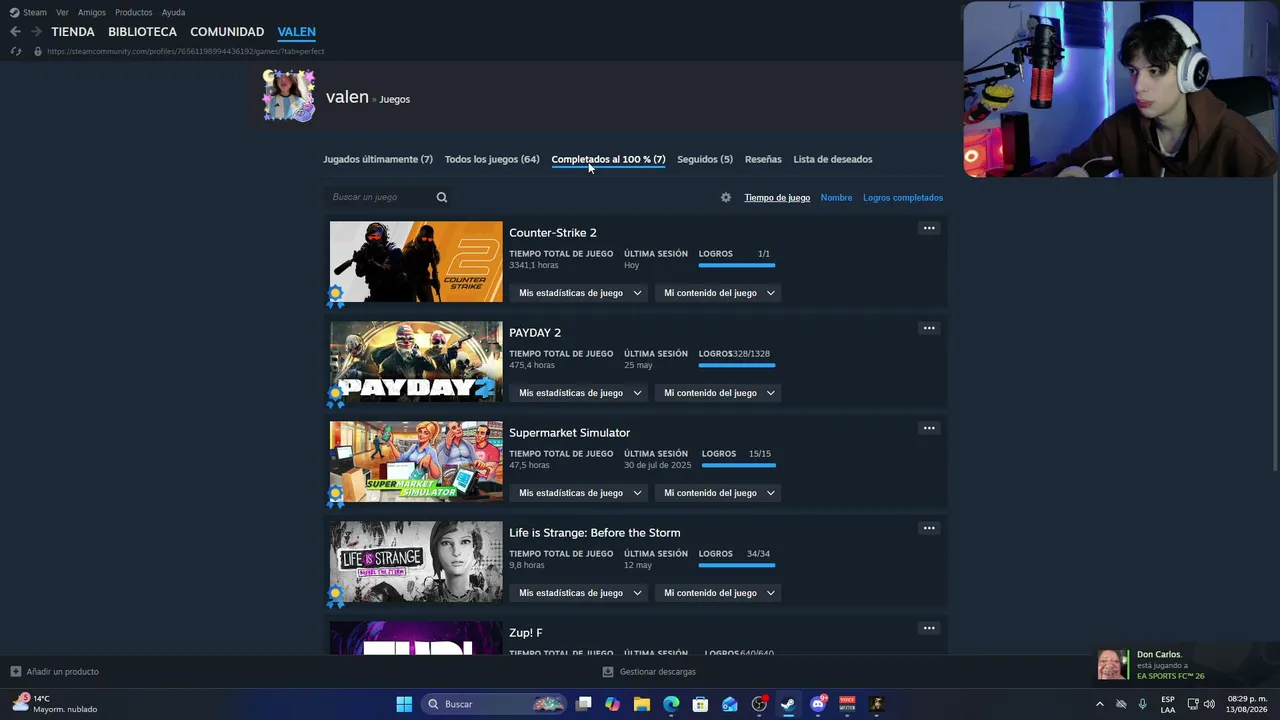Go to the BIBLIOTECA section
This screenshot has width=1280, height=720.
click(x=142, y=32)
